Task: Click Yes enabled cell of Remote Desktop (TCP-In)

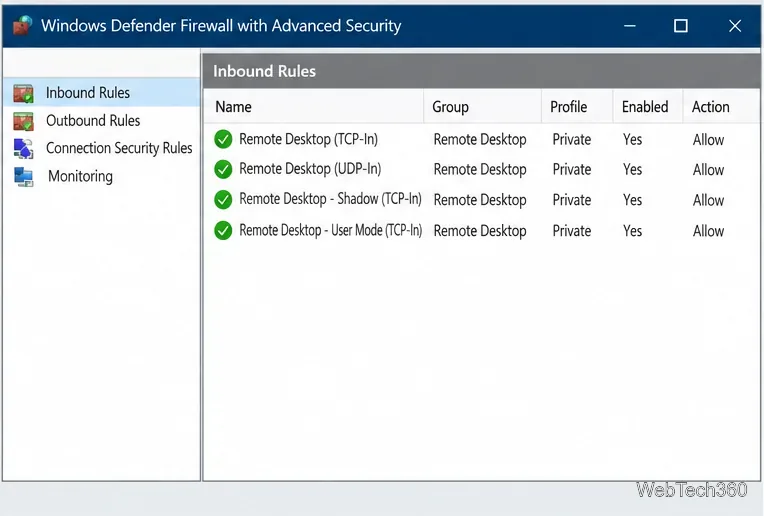Action: [632, 140]
